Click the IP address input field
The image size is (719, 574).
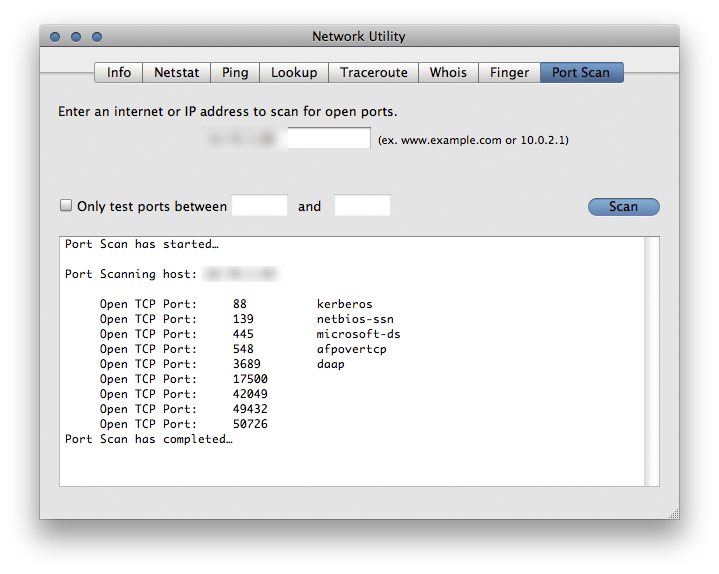click(329, 139)
